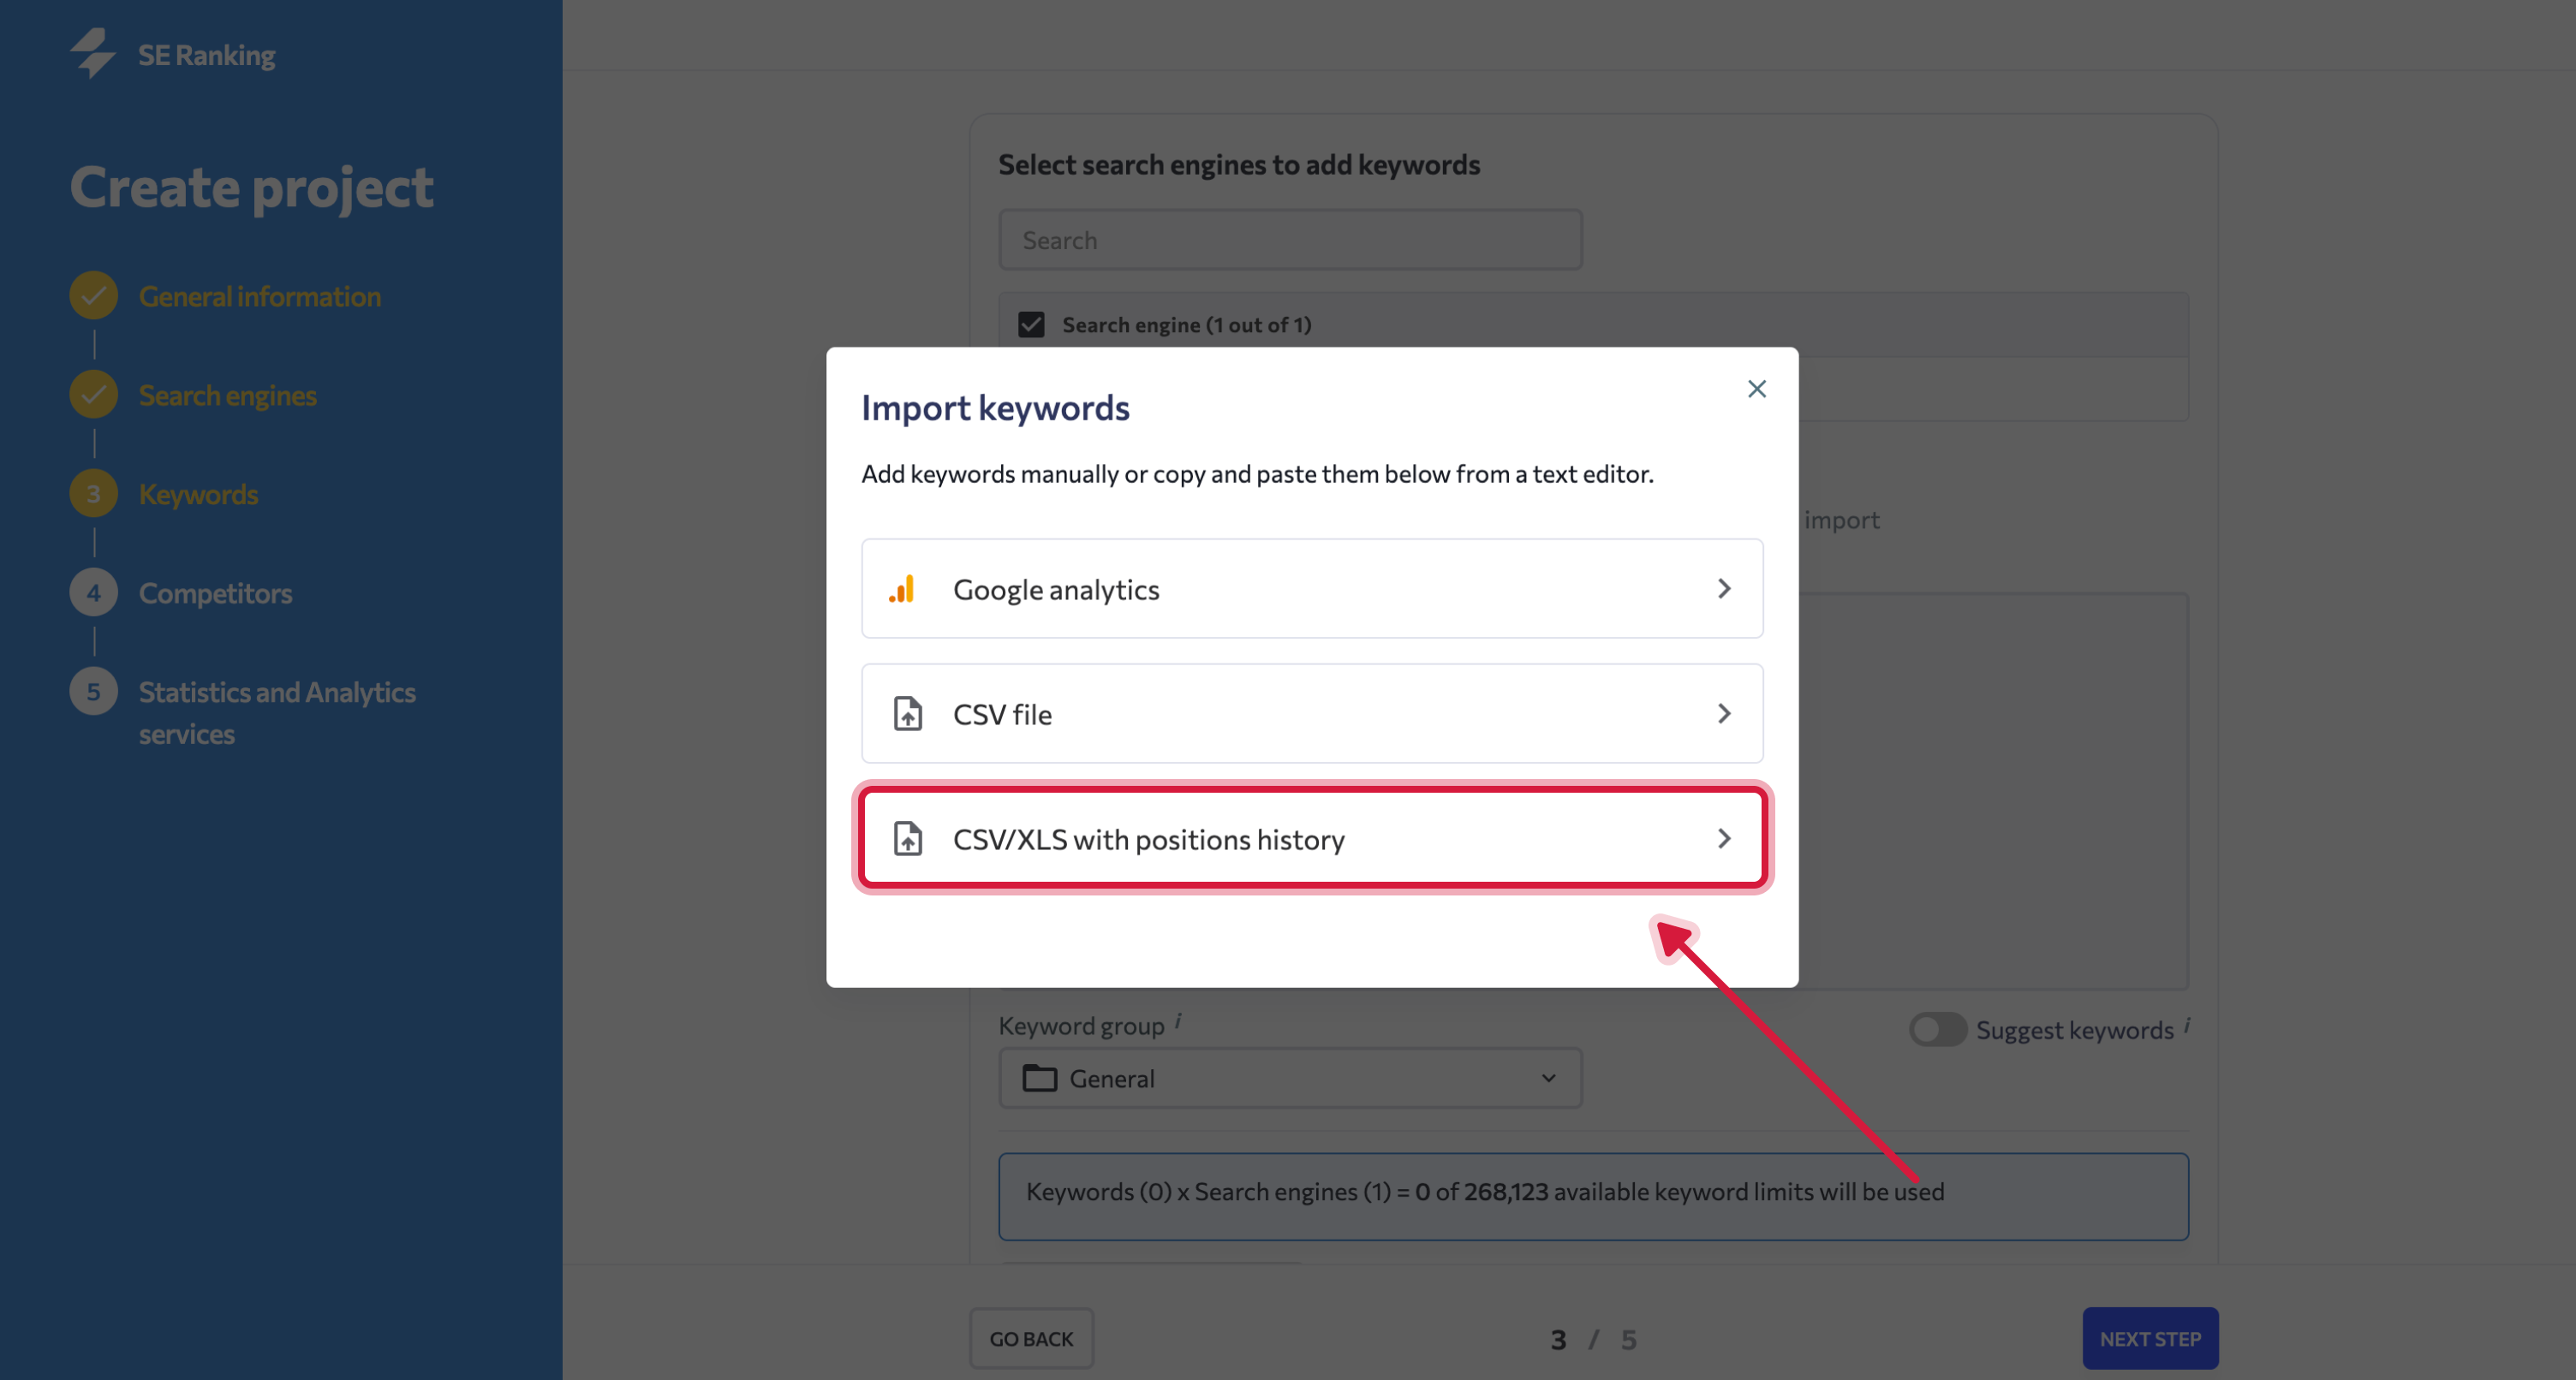Click the step 4 Competitors circle icon

point(94,593)
